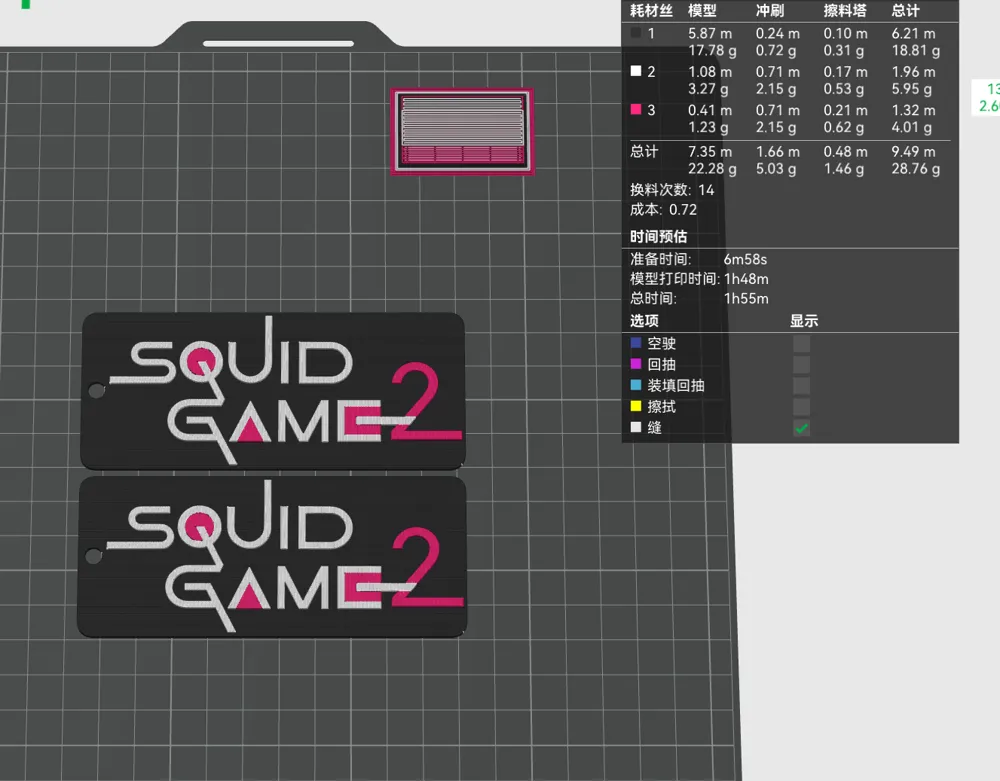Screen dimensions: 1000x781
Task: Select the lower Squid Game 2 keychain model
Action: click(272, 556)
